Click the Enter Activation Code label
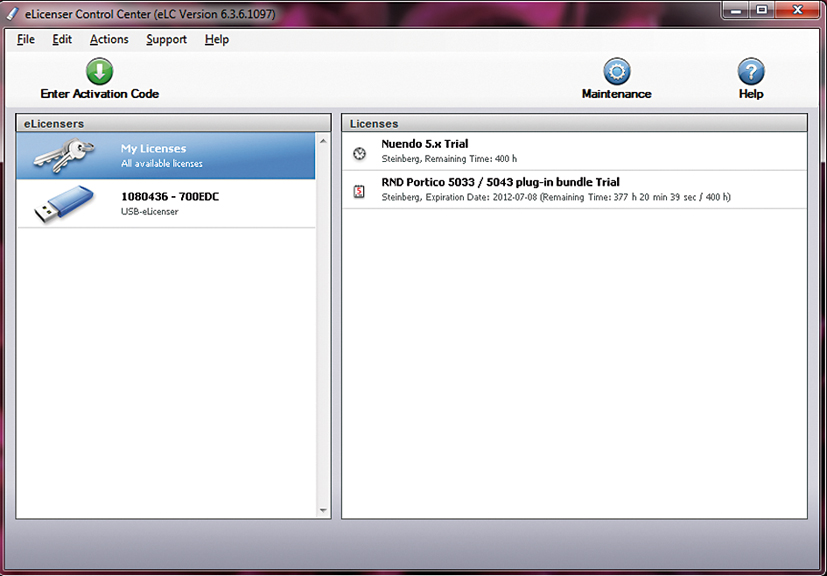This screenshot has height=576, width=827. [x=100, y=94]
